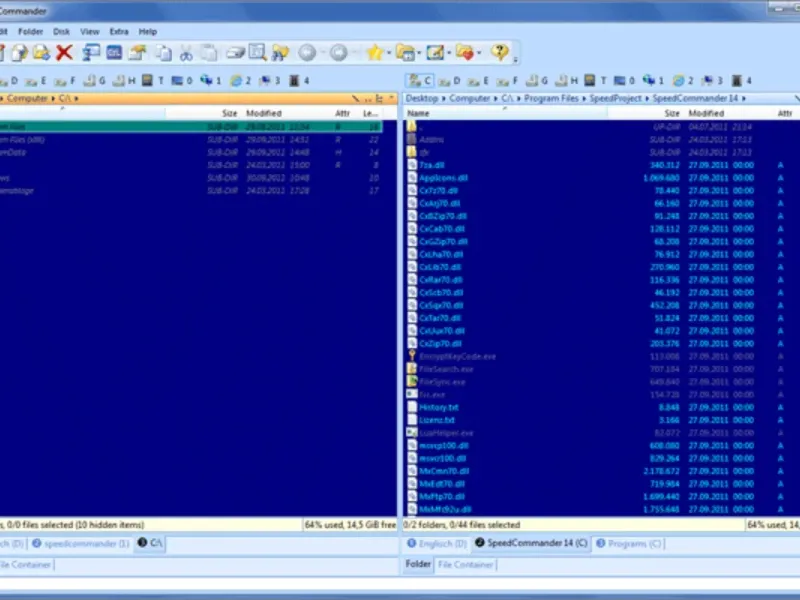This screenshot has width=800, height=600.
Task: Open the Disk menu
Action: [61, 32]
